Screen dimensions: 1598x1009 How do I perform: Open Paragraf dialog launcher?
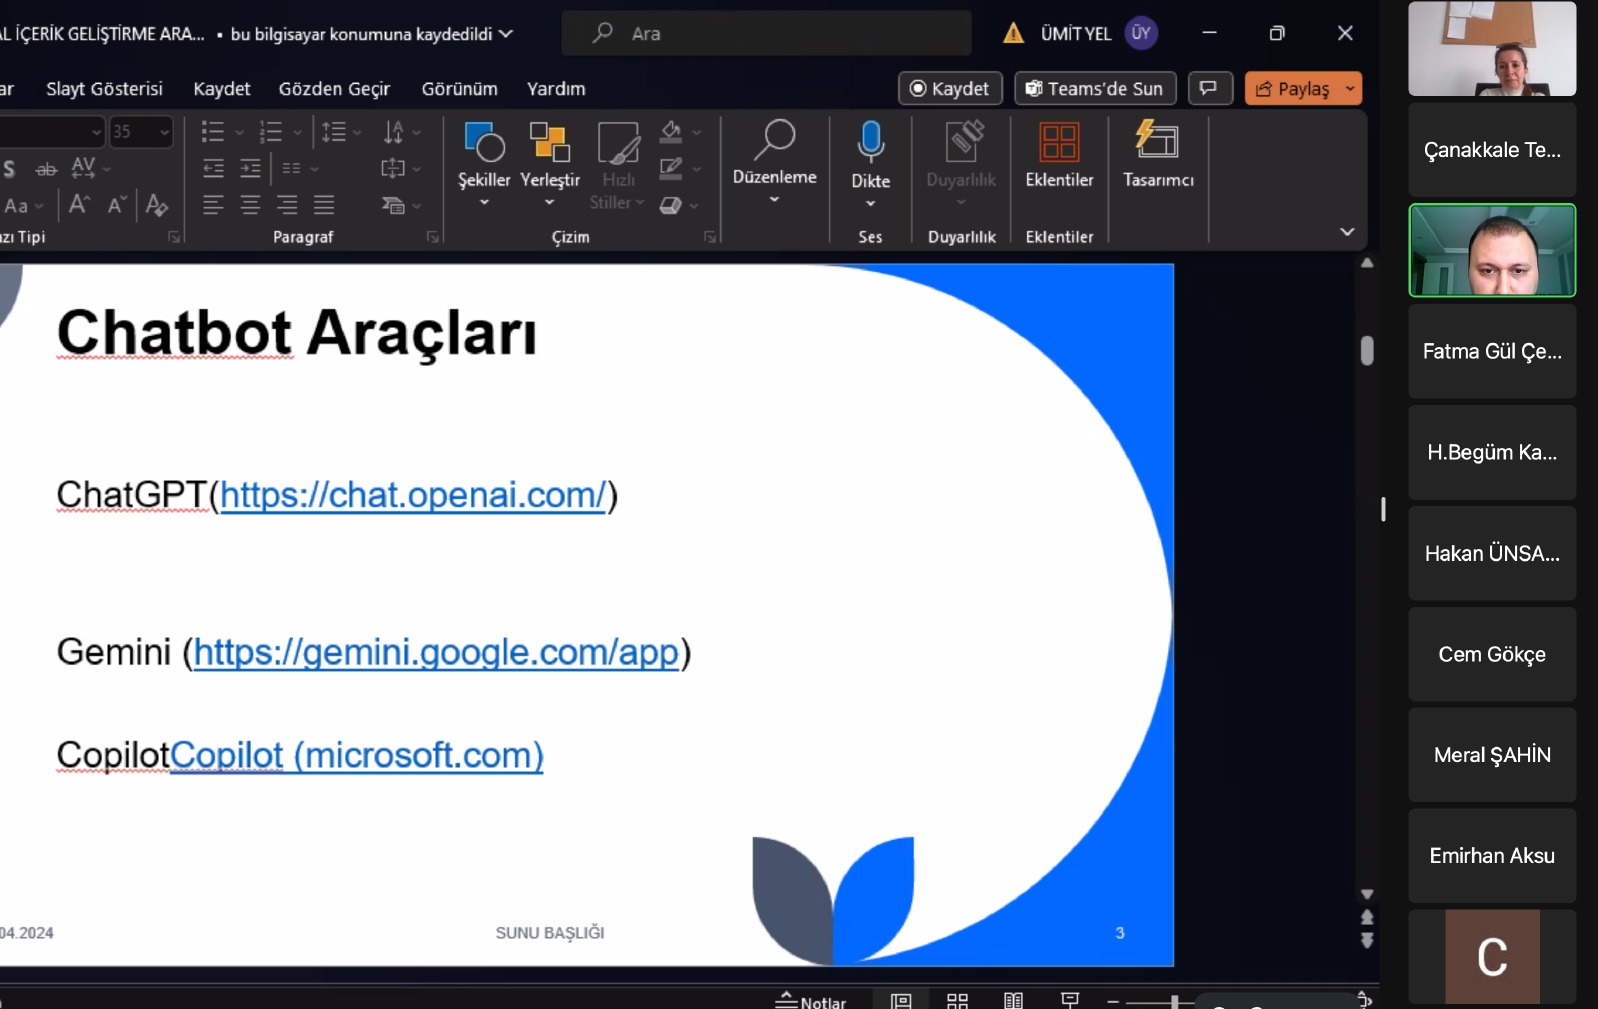pos(433,237)
